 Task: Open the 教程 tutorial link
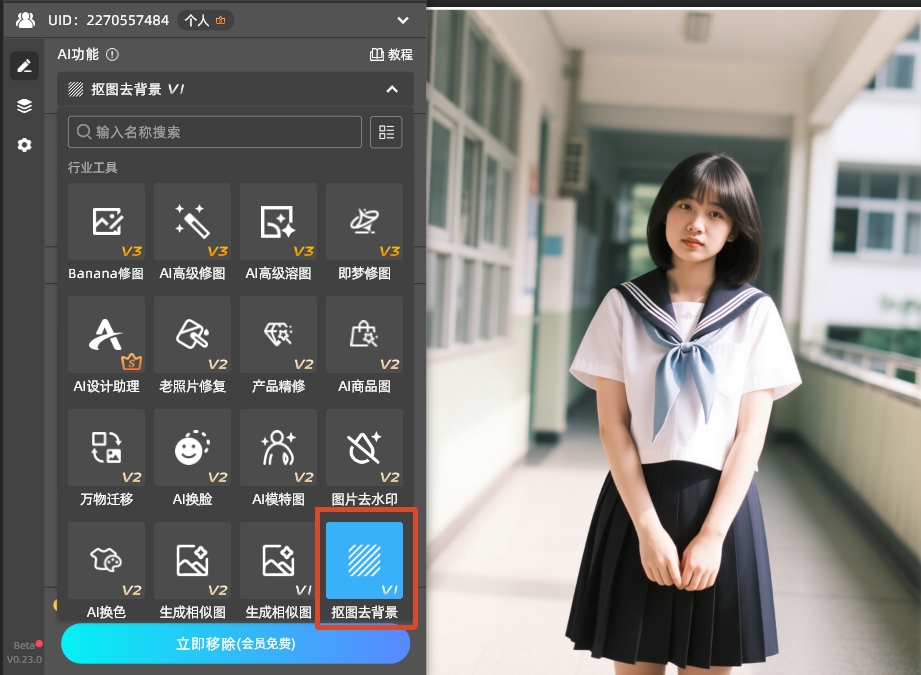coord(391,55)
